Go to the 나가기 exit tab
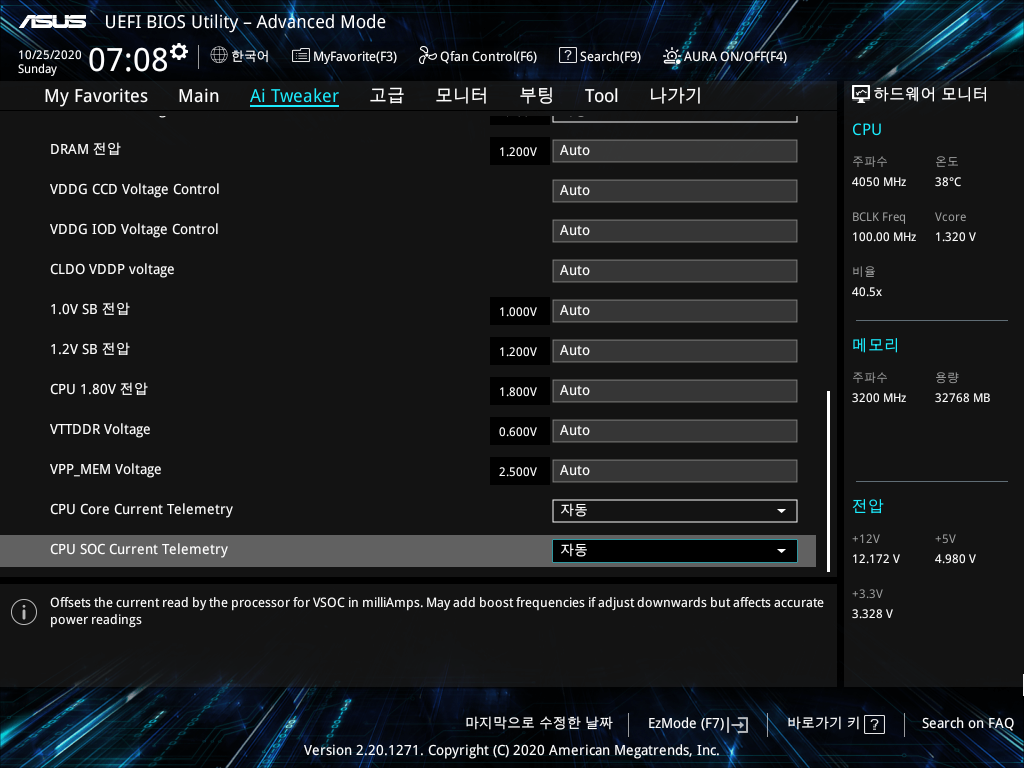1024x768 pixels. click(x=675, y=95)
